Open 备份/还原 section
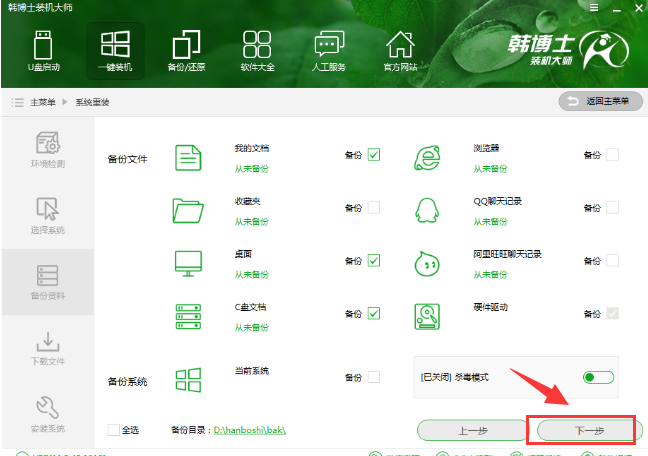The image size is (648, 456). coord(186,51)
